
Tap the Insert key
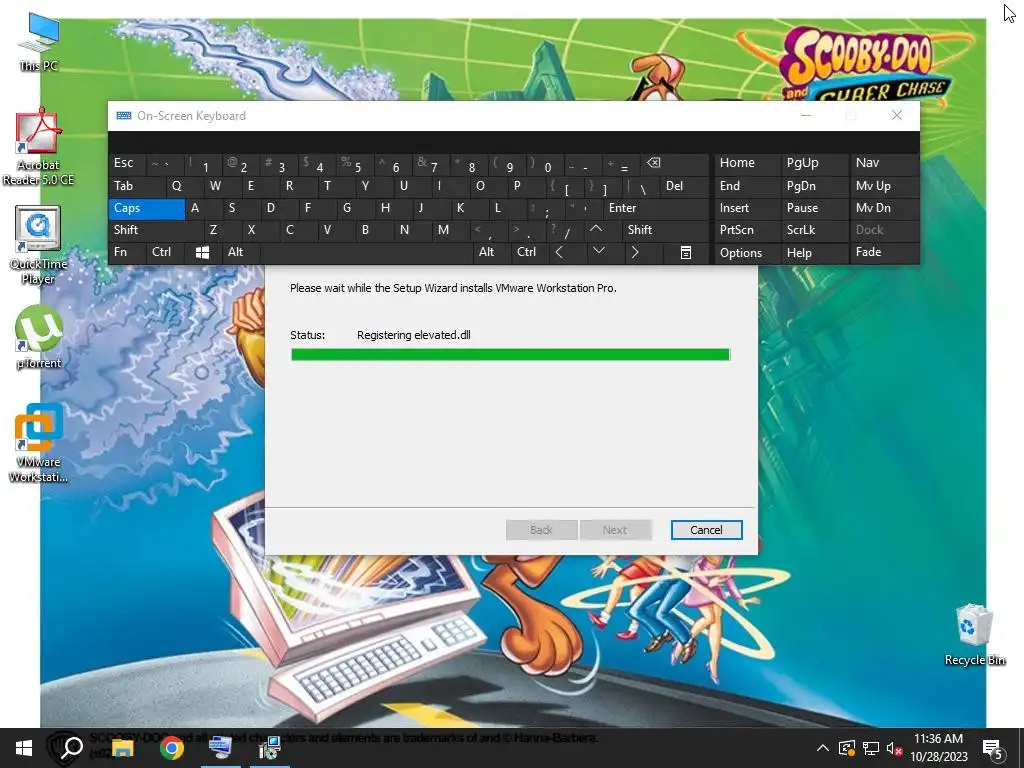click(747, 208)
